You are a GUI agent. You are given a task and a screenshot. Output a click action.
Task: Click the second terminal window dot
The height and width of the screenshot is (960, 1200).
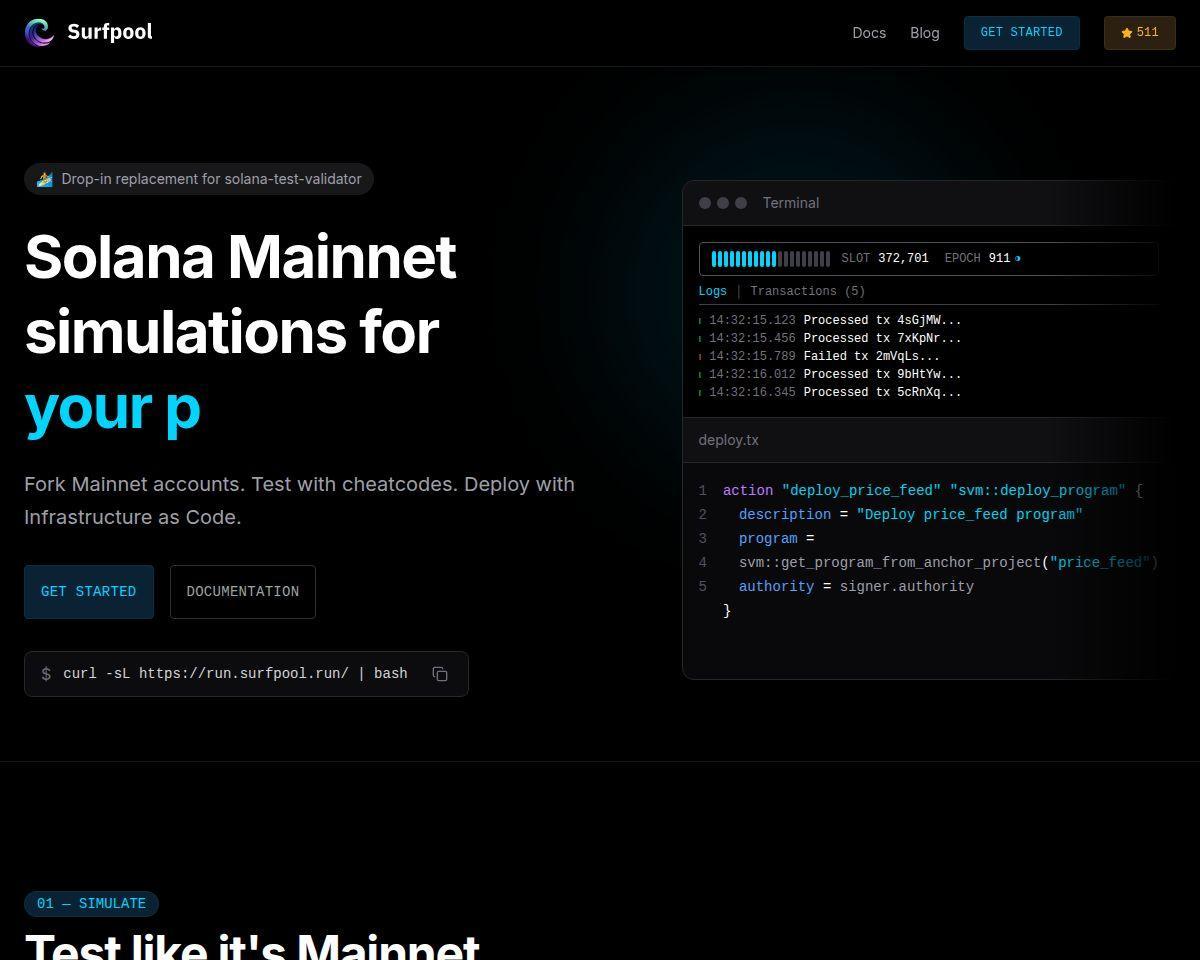point(723,203)
